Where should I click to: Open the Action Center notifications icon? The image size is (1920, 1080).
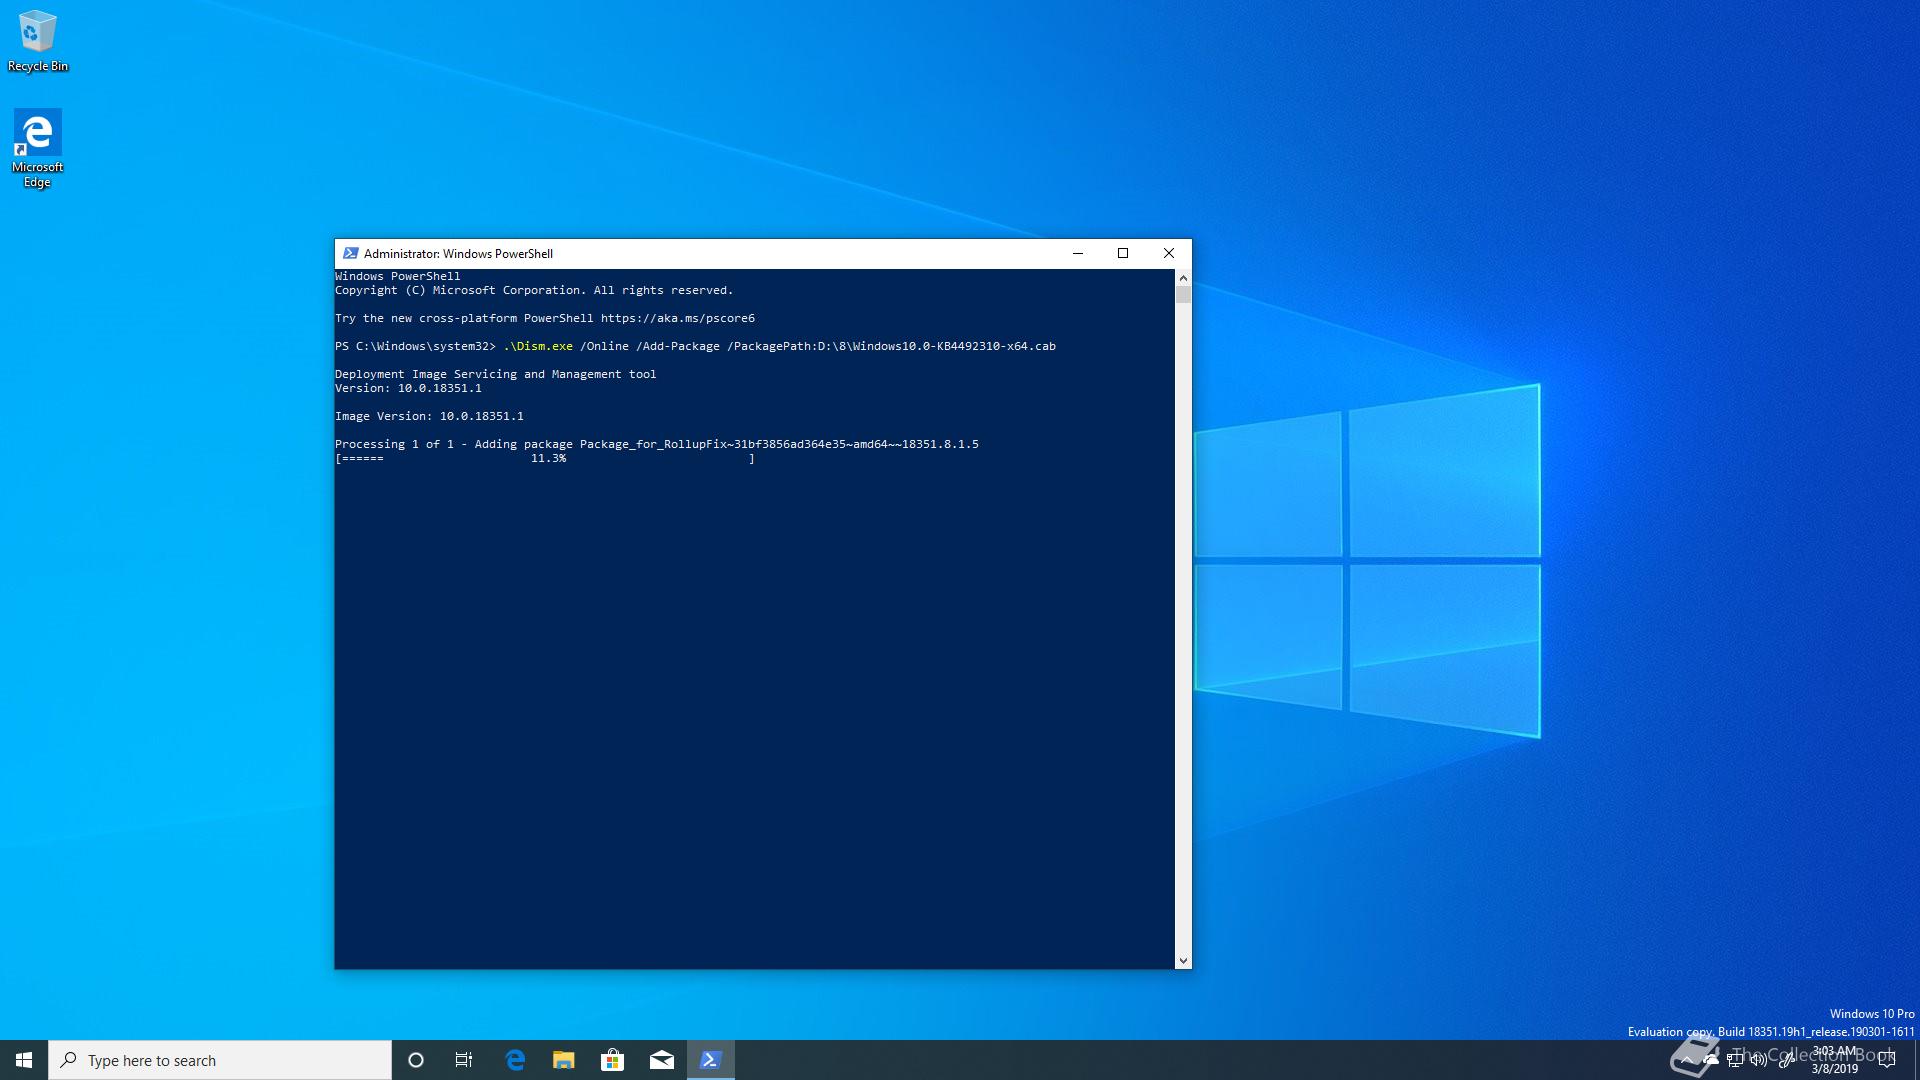tap(1887, 1060)
